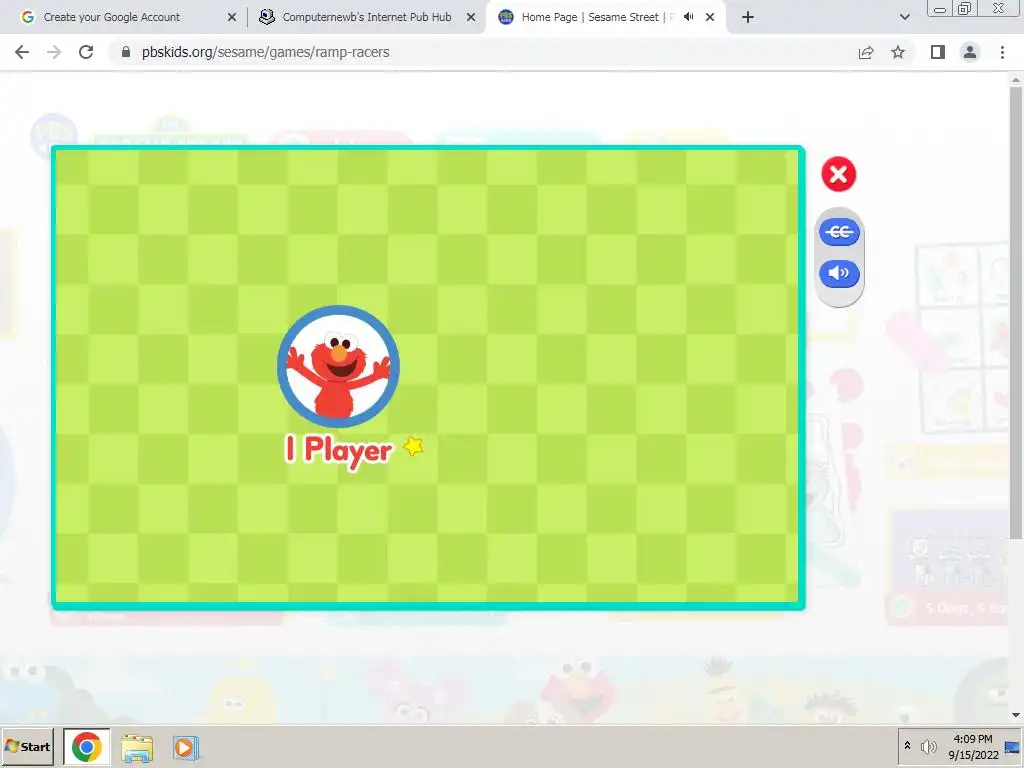This screenshot has width=1024, height=768.
Task: Close the Create your Google Account tab
Action: (x=232, y=17)
